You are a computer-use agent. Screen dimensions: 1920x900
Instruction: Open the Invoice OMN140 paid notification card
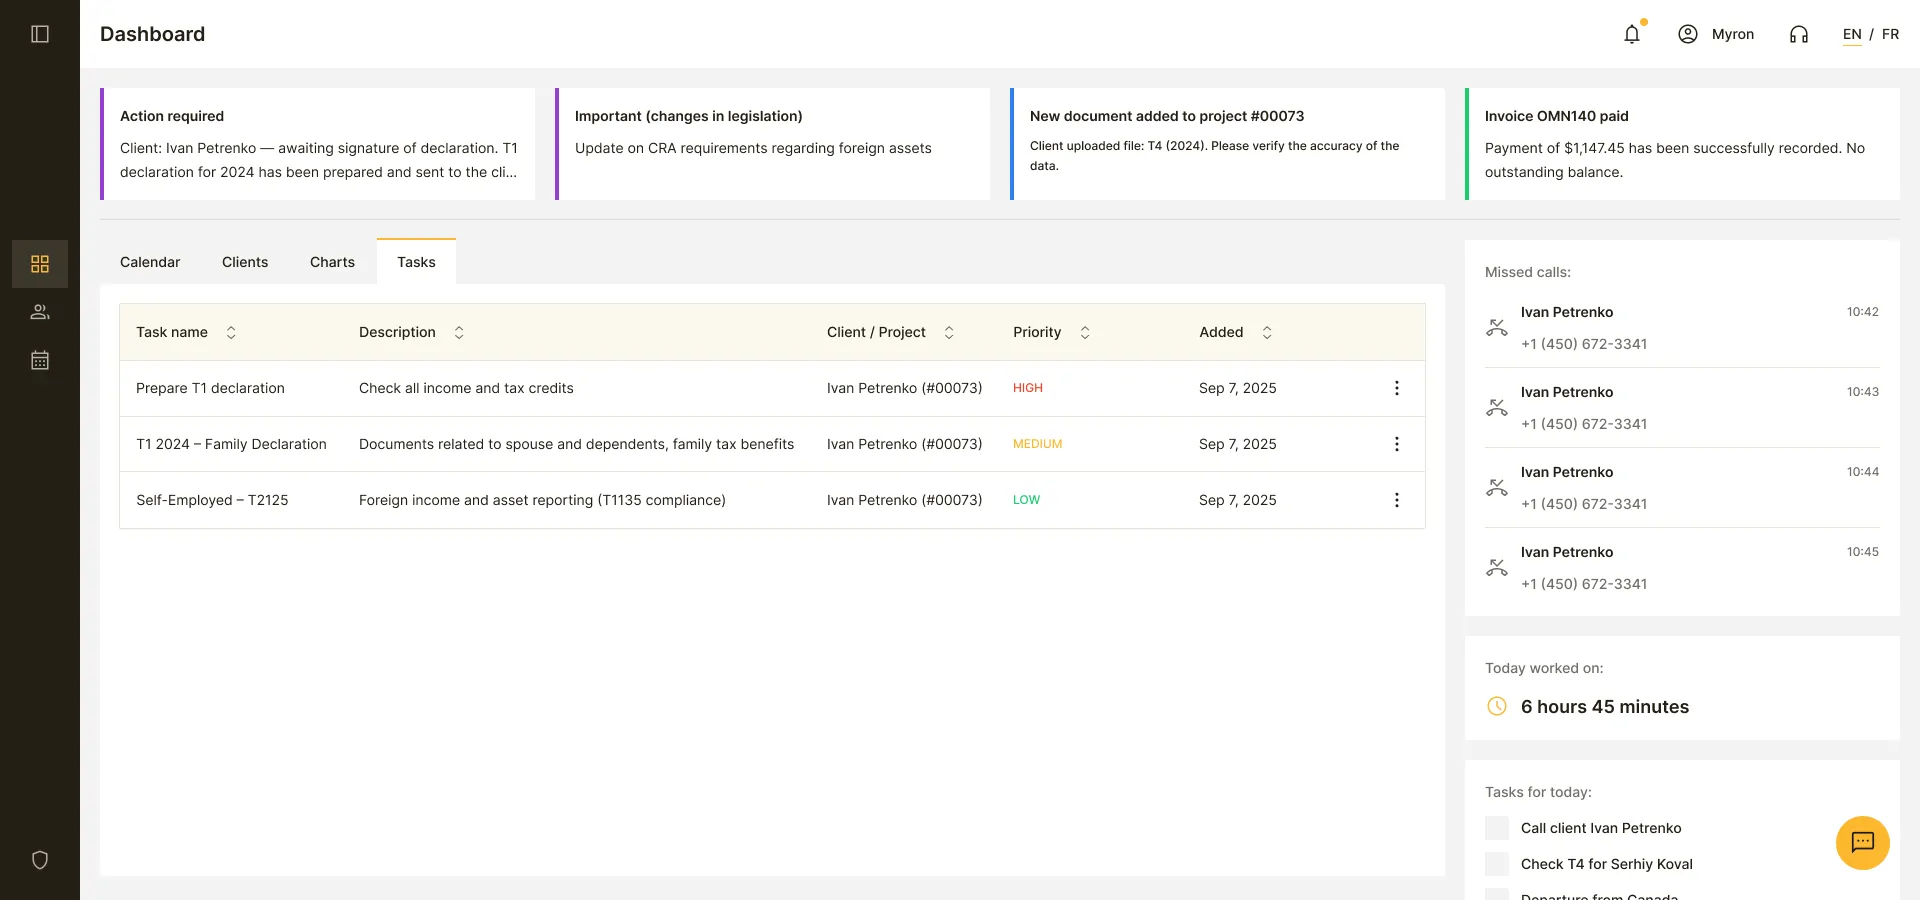coord(1682,144)
